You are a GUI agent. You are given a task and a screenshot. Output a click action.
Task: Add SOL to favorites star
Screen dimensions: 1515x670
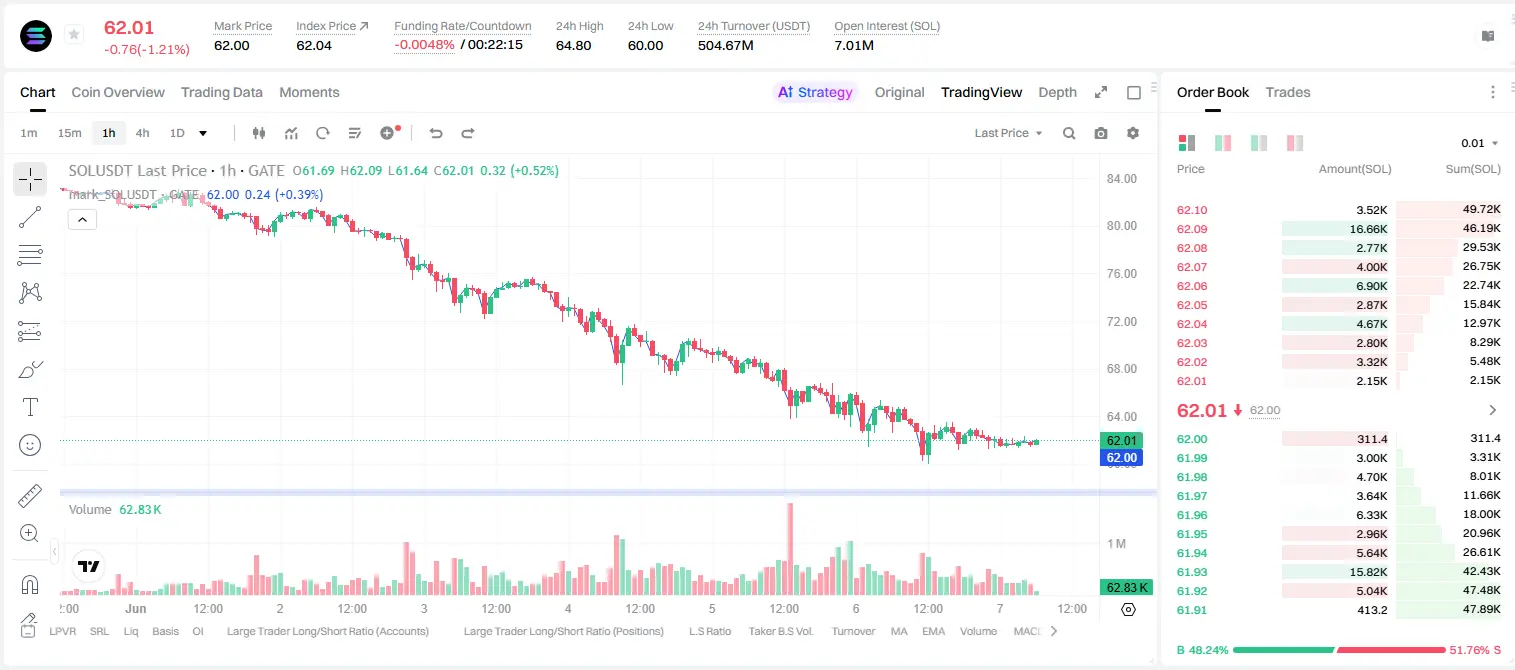[x=74, y=35]
